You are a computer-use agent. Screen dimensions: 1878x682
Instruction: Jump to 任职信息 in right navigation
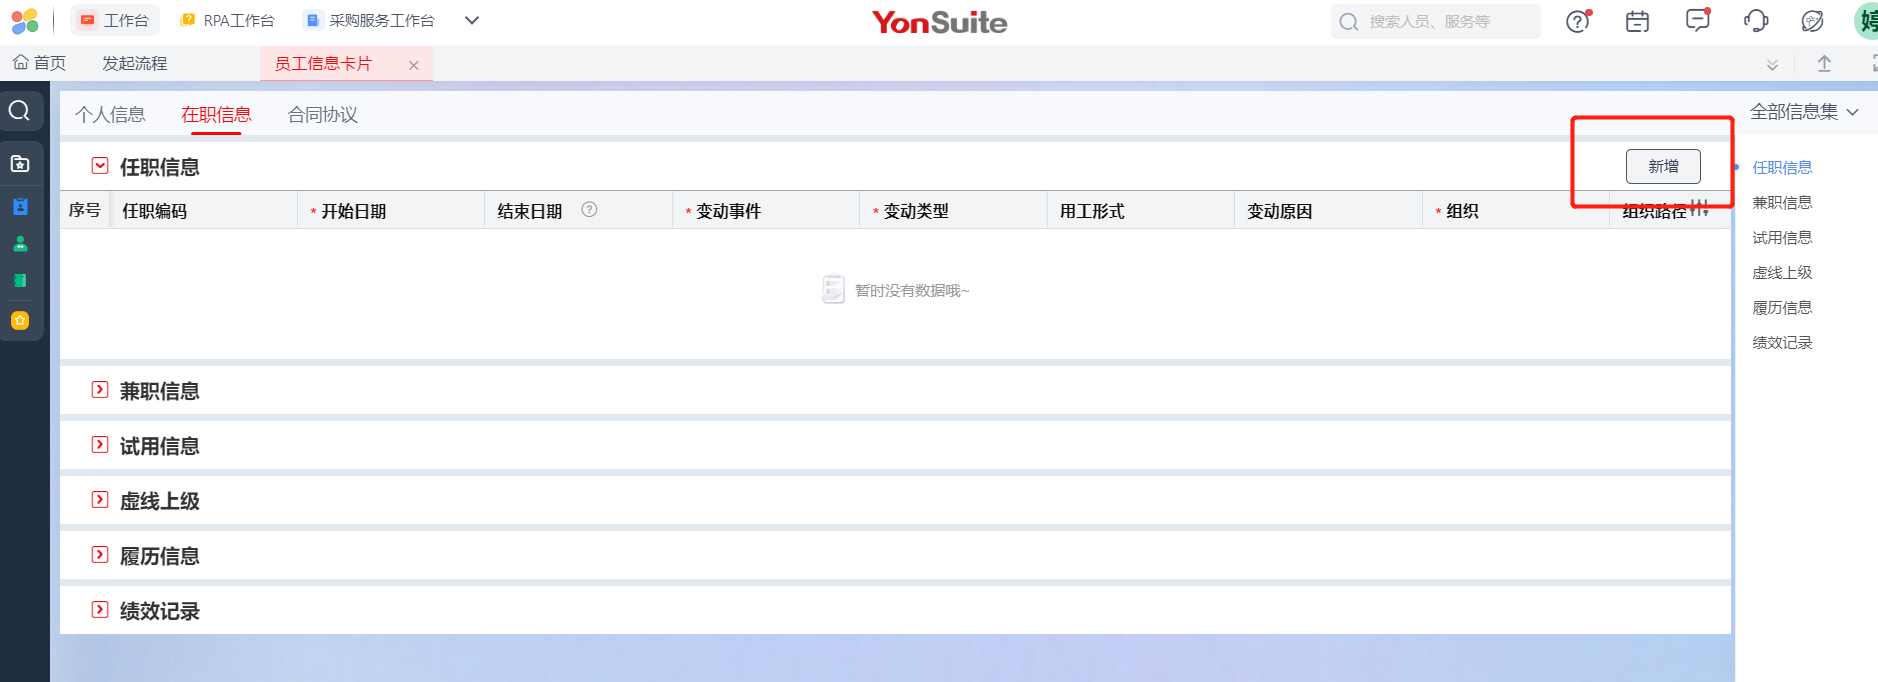click(x=1782, y=168)
